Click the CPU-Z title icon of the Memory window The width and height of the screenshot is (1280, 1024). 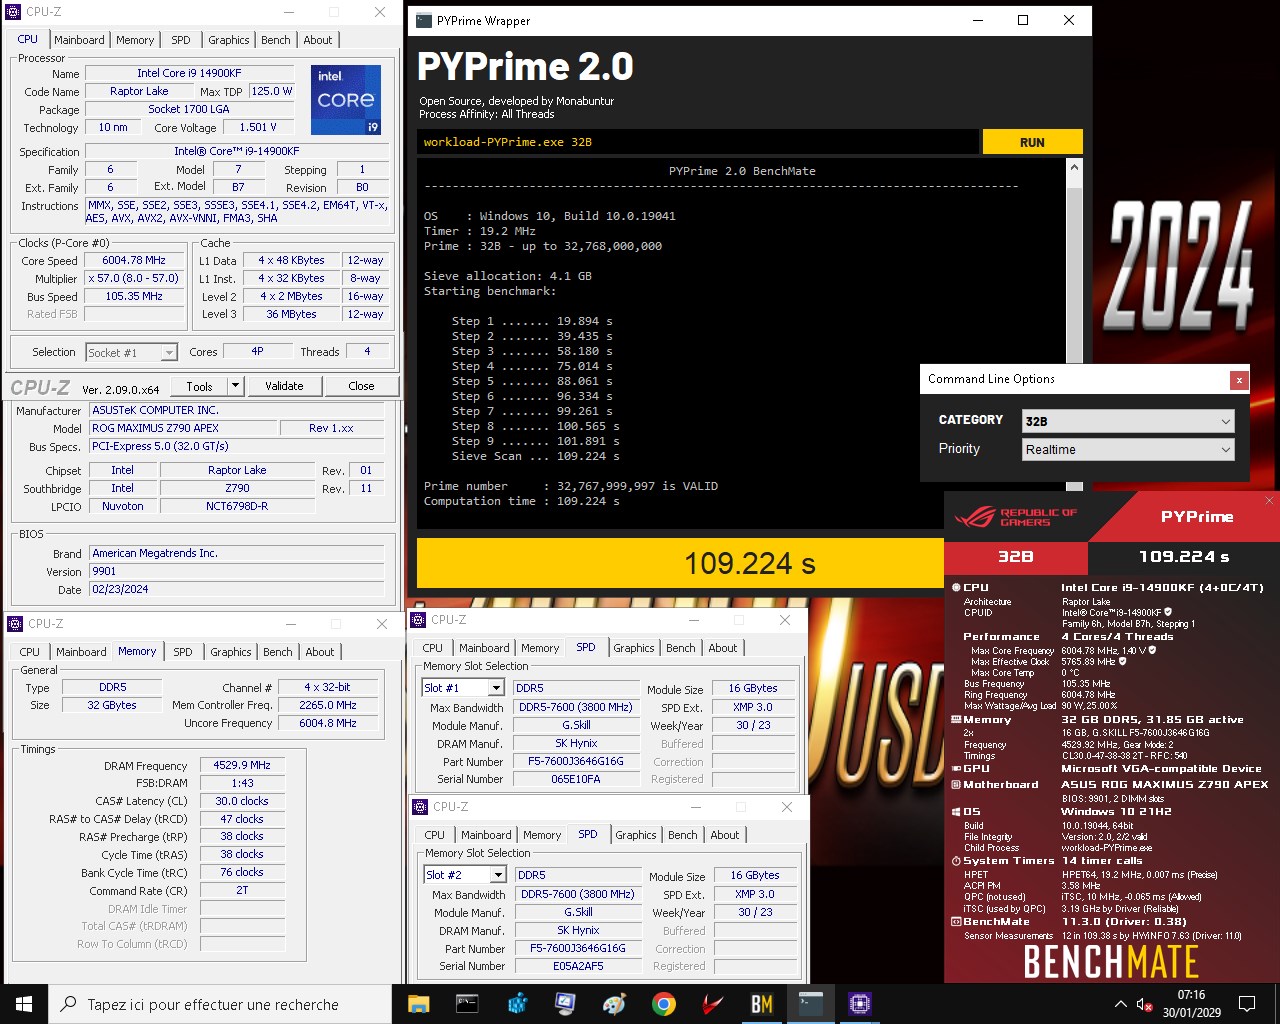pyautogui.click(x=15, y=623)
